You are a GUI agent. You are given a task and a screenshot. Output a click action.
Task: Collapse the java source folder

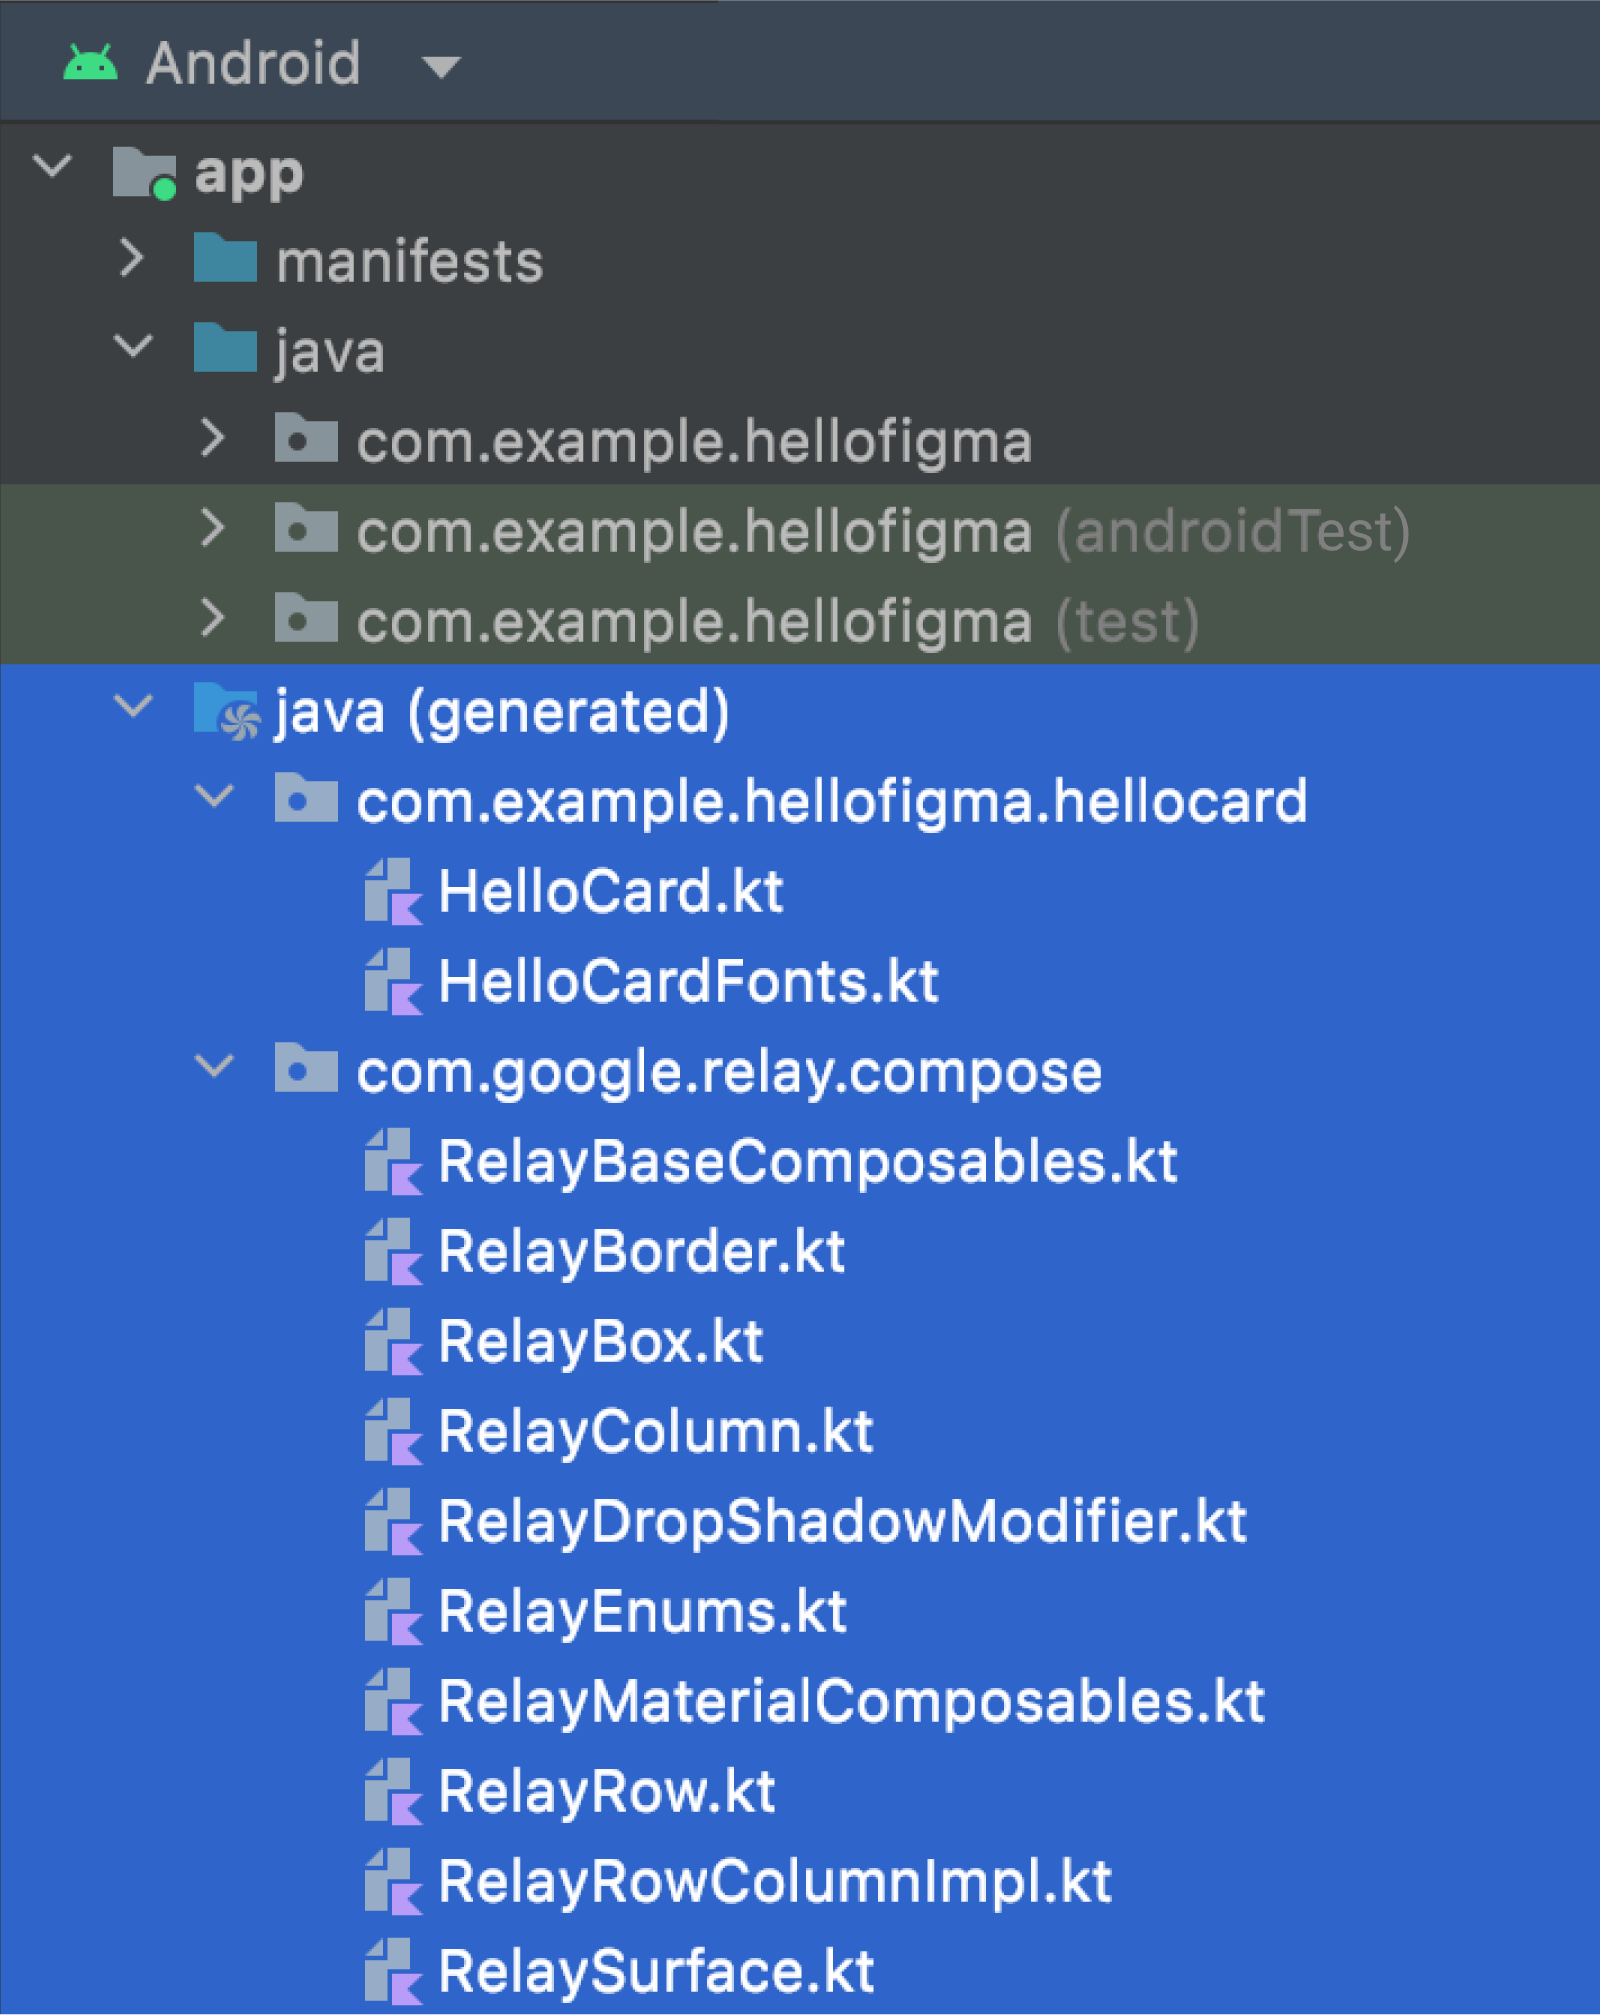(x=133, y=346)
